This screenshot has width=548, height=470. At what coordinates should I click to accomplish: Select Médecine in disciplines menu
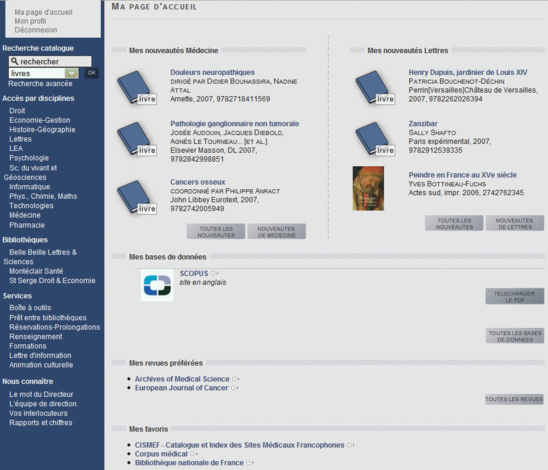point(25,215)
